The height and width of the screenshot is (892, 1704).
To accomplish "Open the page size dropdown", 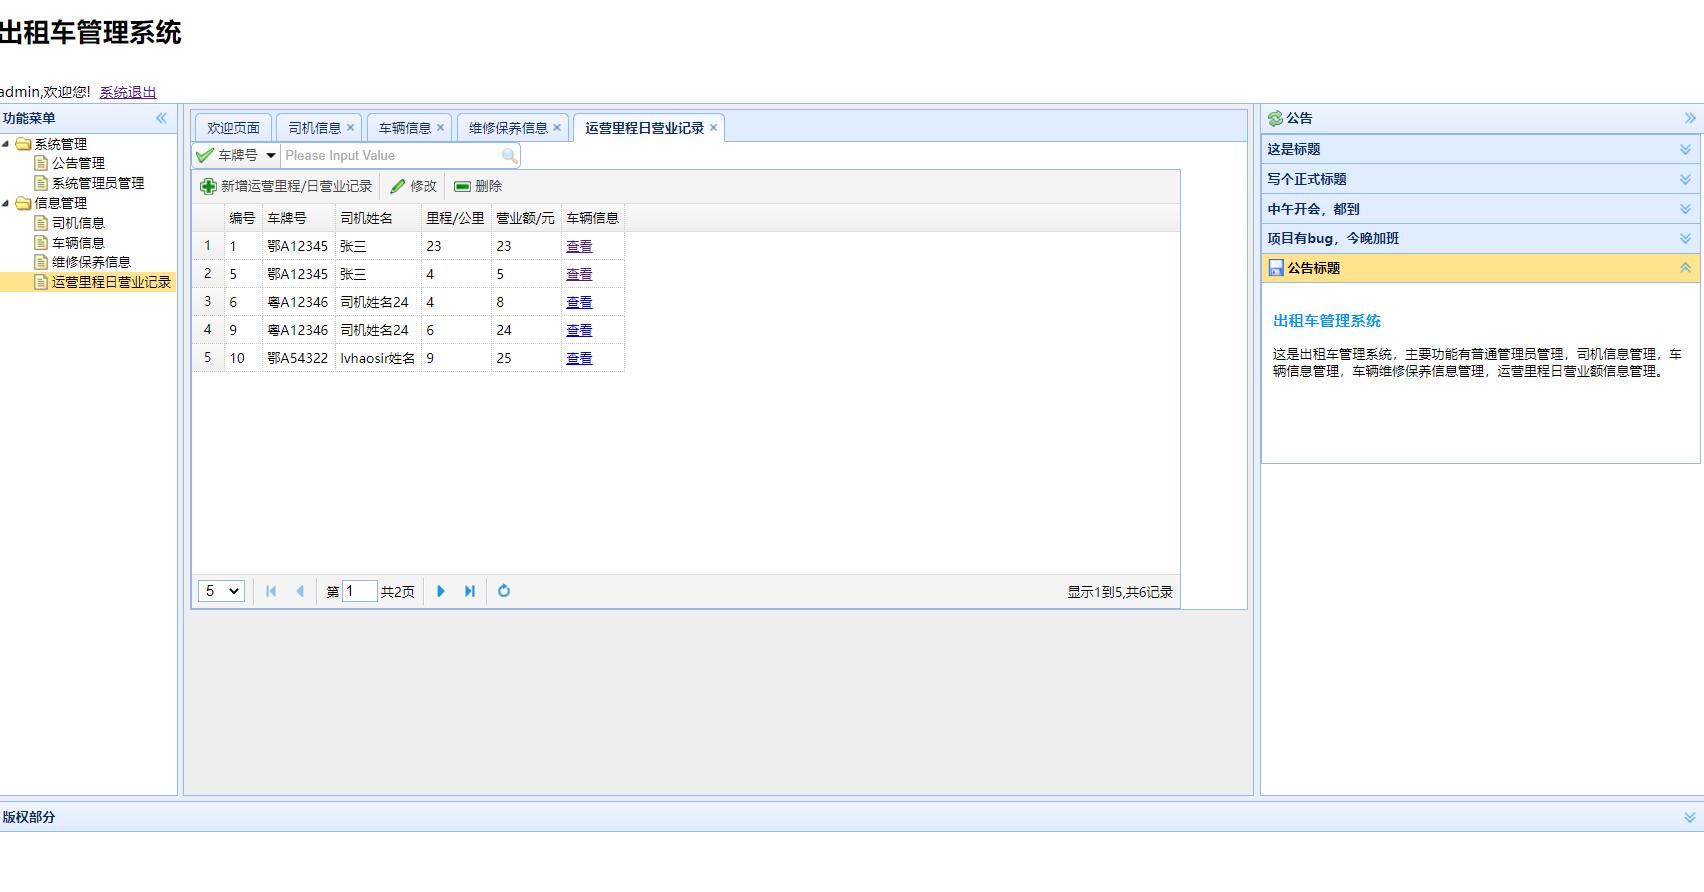I will [x=221, y=592].
